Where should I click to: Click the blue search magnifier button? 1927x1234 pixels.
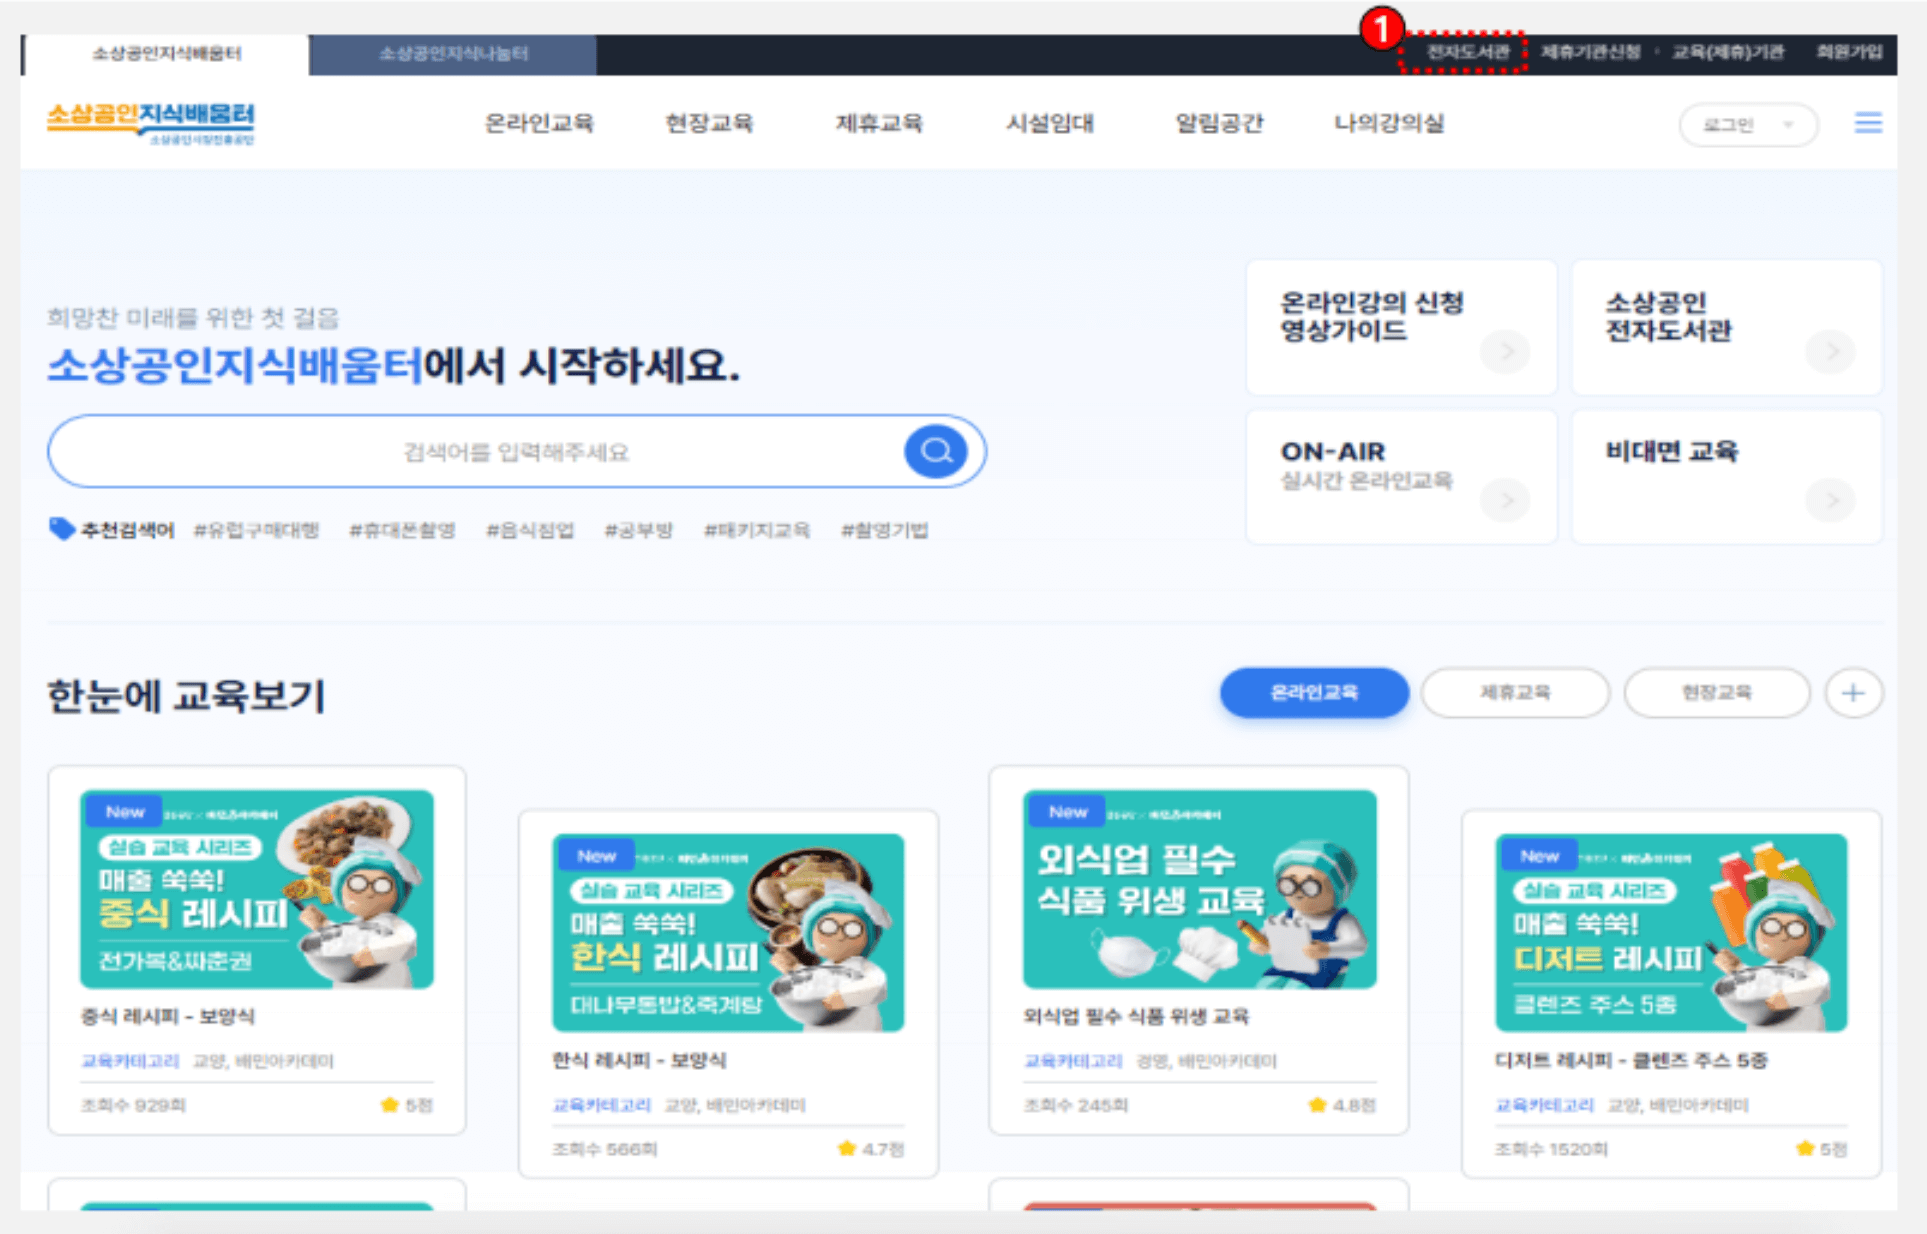(935, 451)
